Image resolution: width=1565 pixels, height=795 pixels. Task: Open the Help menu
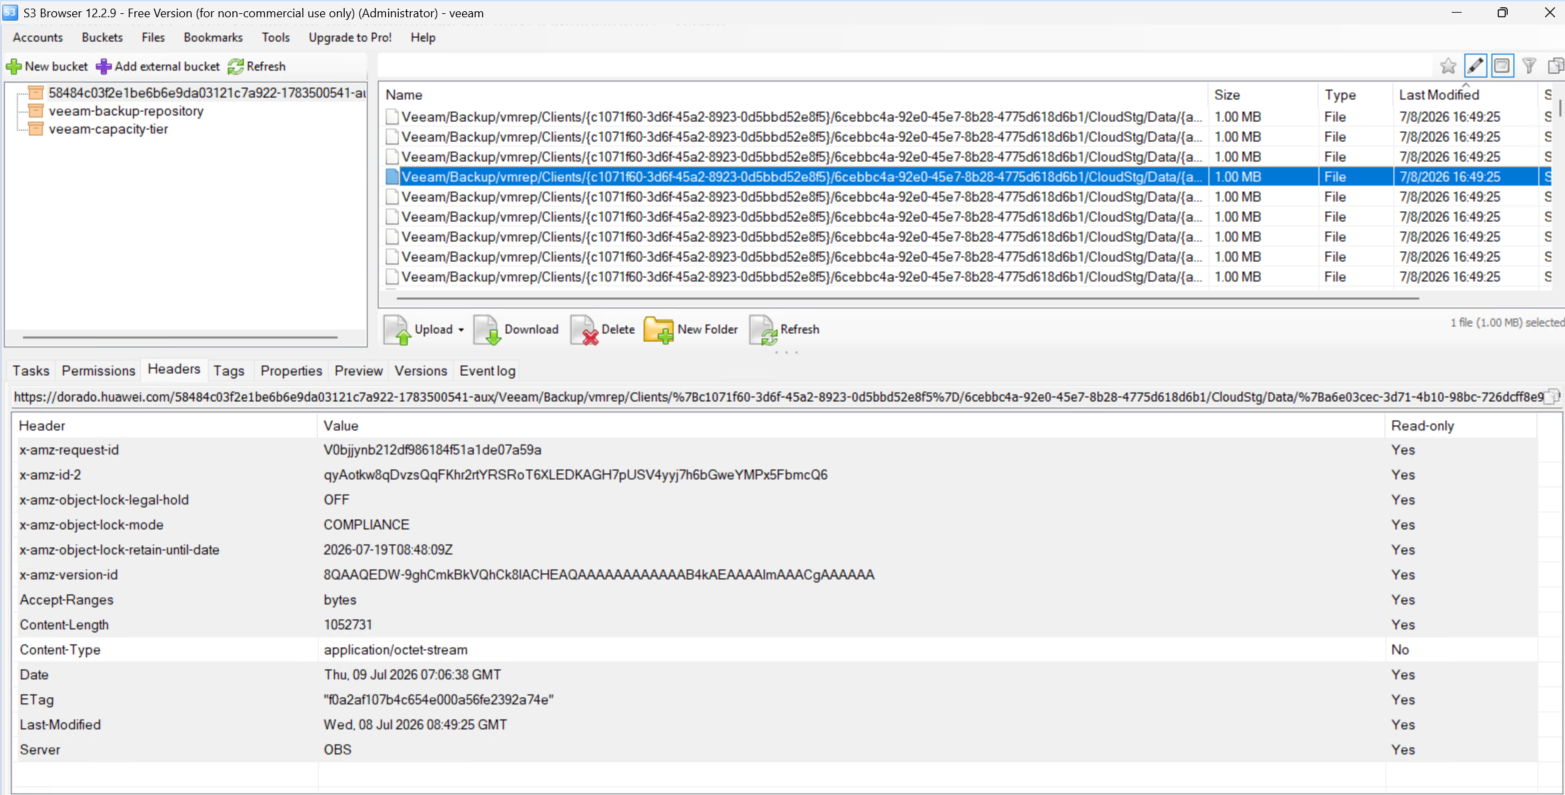(423, 37)
